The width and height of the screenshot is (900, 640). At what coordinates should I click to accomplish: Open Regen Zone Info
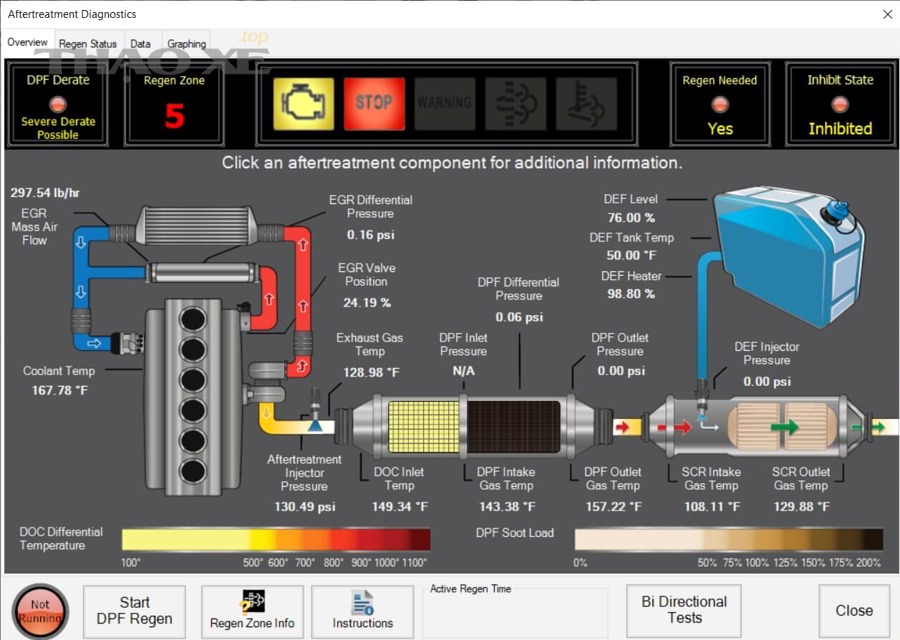point(252,611)
